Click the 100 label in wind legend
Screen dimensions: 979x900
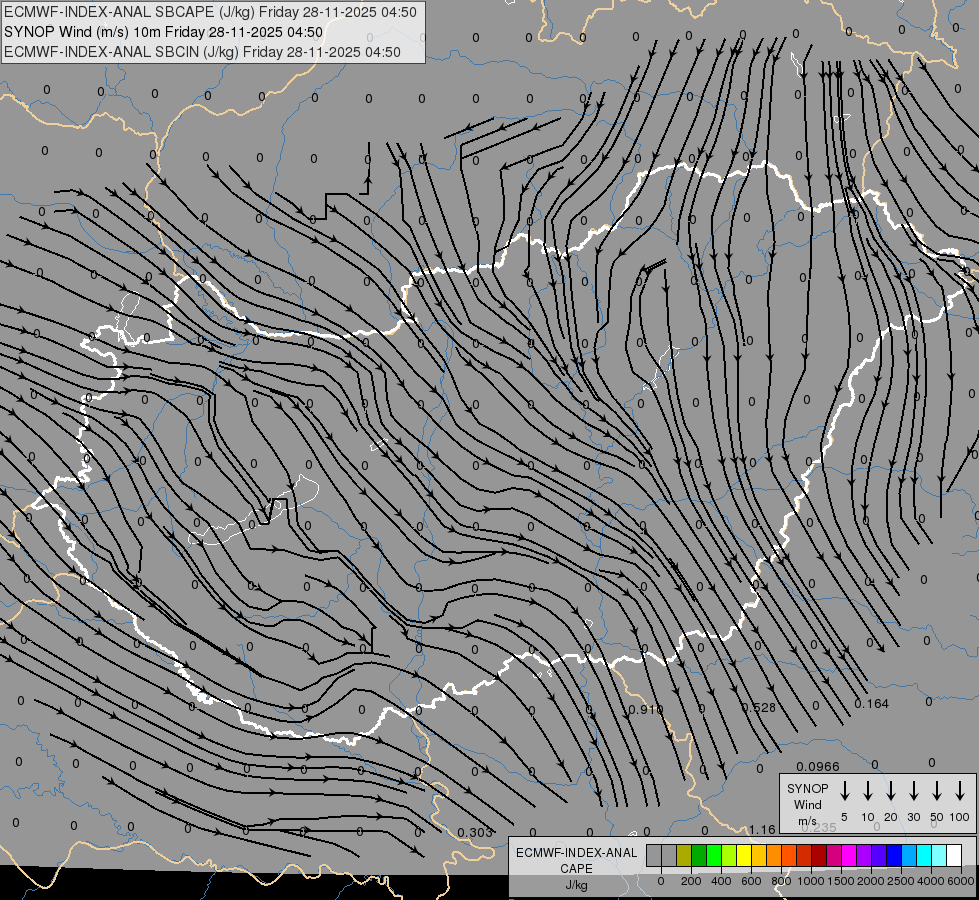(960, 817)
